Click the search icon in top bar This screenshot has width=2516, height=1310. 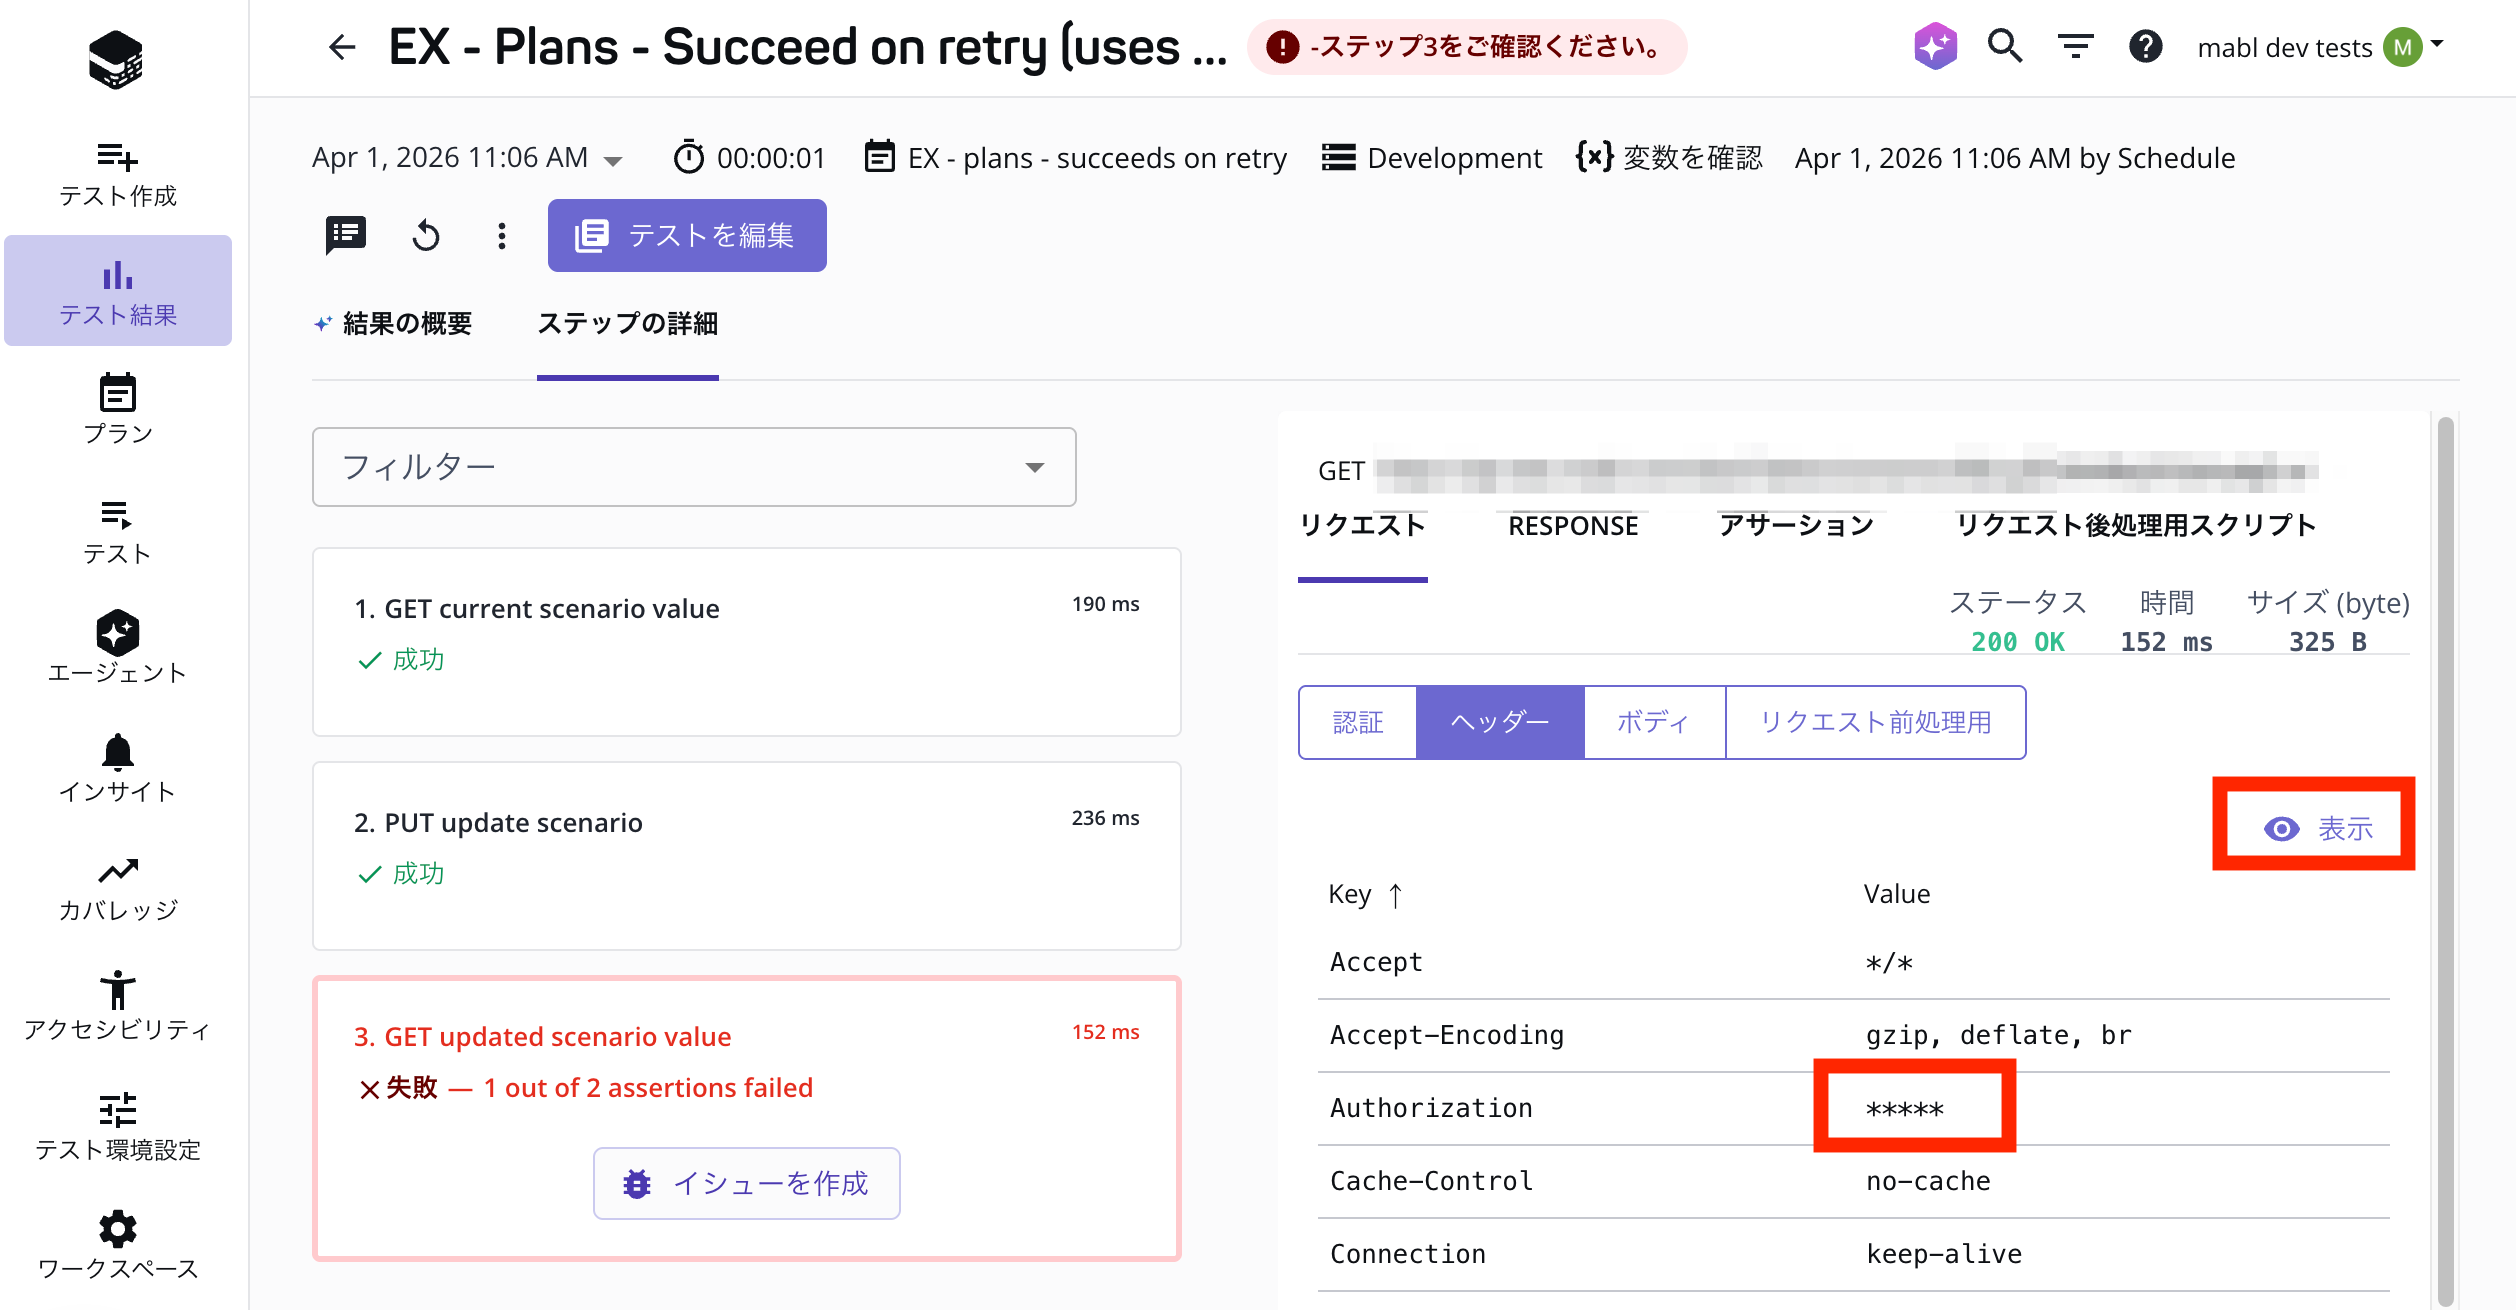point(2004,46)
